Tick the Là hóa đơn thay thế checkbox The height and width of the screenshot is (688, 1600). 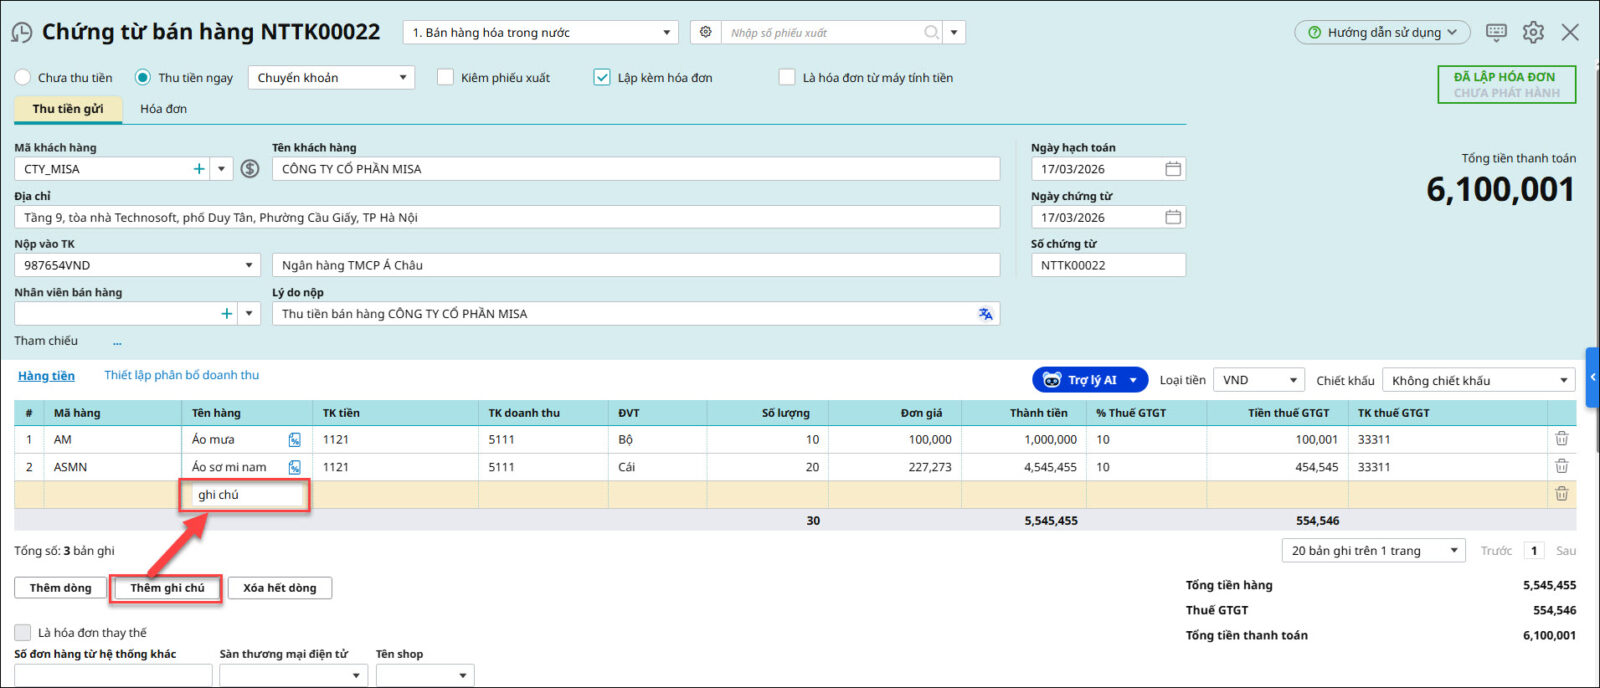(23, 632)
